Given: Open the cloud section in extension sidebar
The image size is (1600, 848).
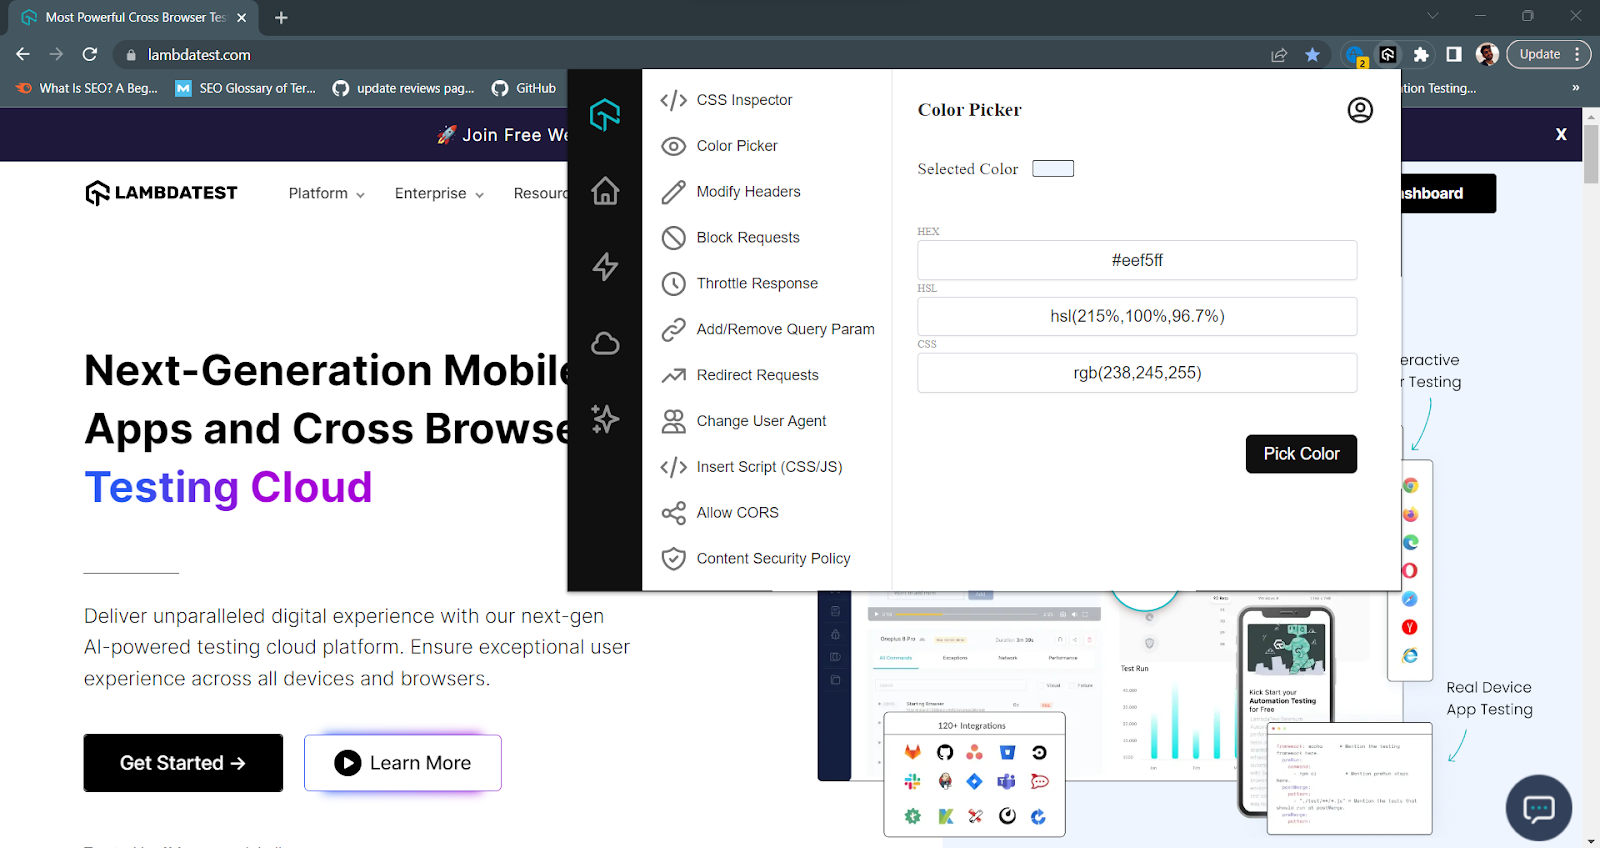Looking at the screenshot, I should 605,343.
